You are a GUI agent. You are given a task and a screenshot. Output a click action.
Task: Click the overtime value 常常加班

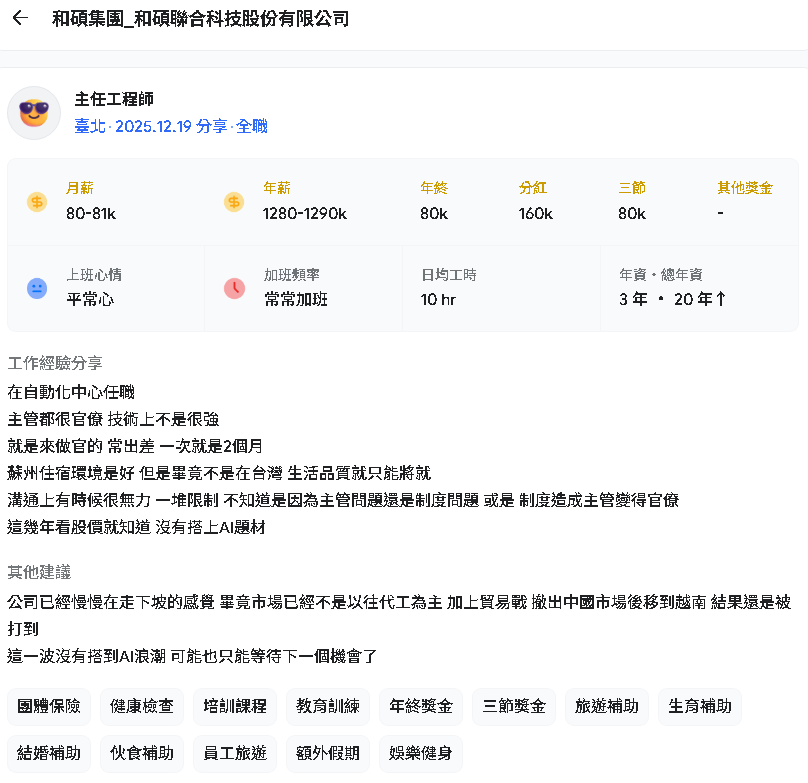click(296, 299)
